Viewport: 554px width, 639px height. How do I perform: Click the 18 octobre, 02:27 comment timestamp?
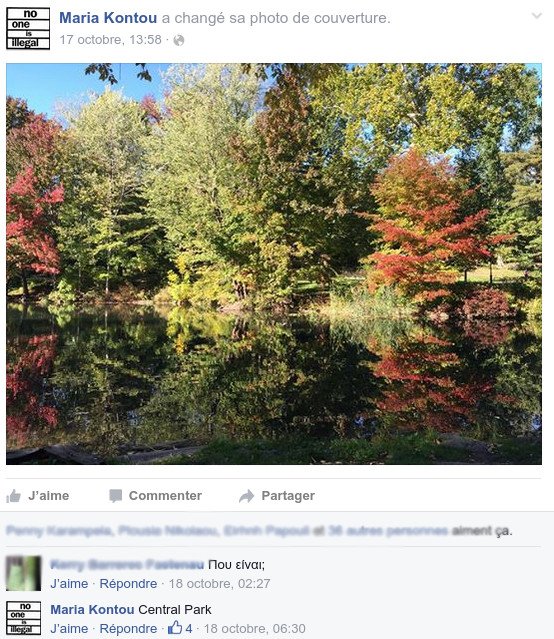pyautogui.click(x=219, y=584)
